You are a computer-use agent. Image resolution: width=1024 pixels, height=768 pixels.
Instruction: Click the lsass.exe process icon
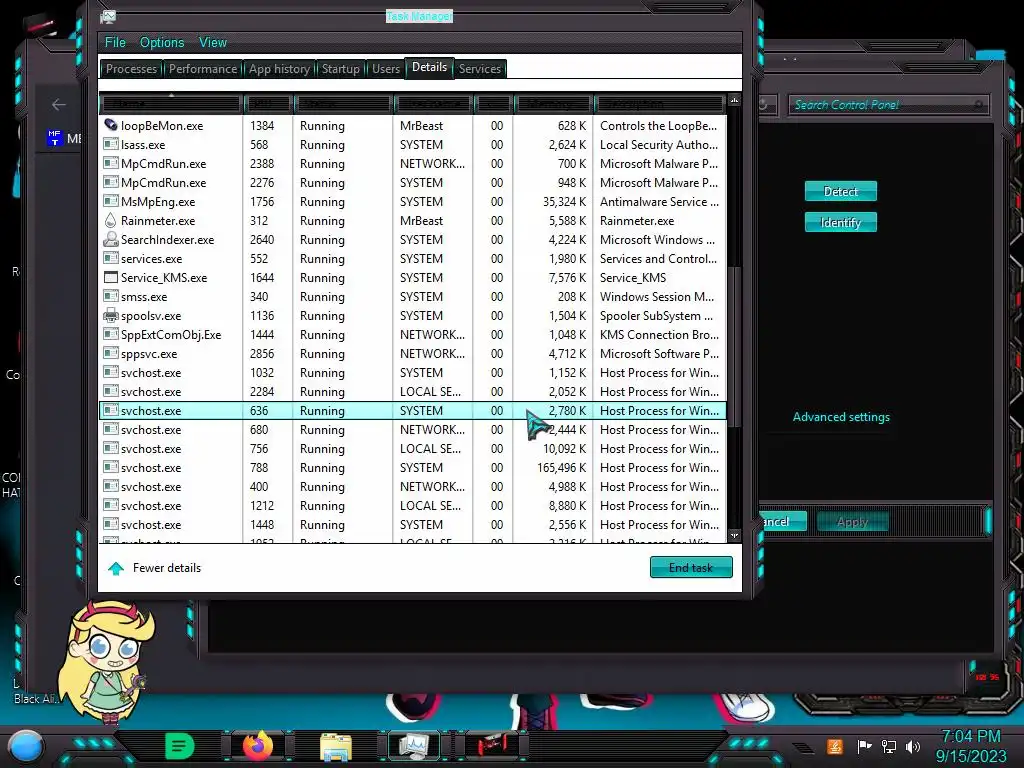point(111,144)
